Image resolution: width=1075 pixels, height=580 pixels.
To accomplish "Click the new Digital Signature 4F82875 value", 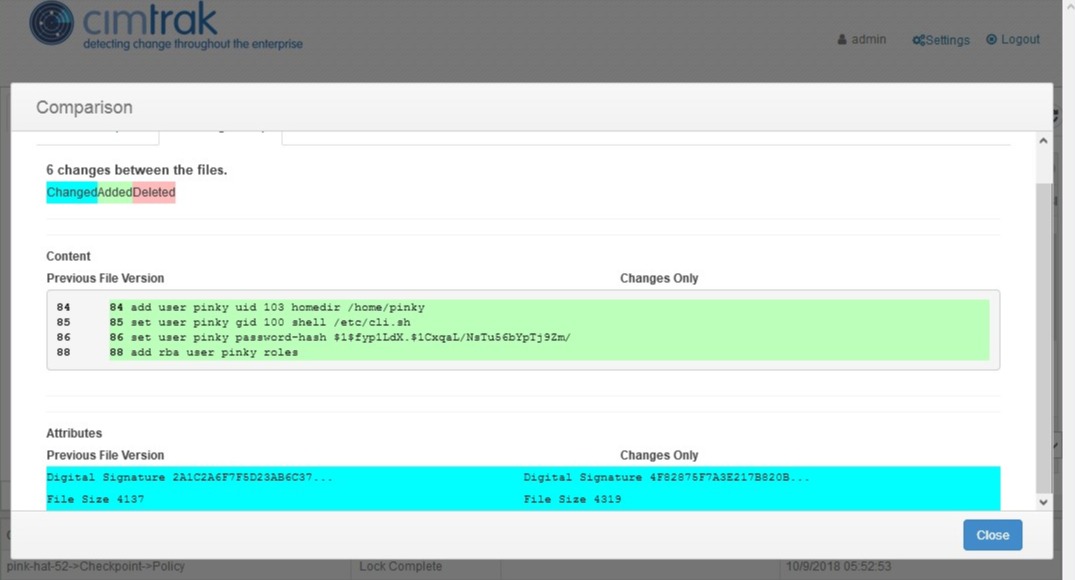I will click(666, 477).
